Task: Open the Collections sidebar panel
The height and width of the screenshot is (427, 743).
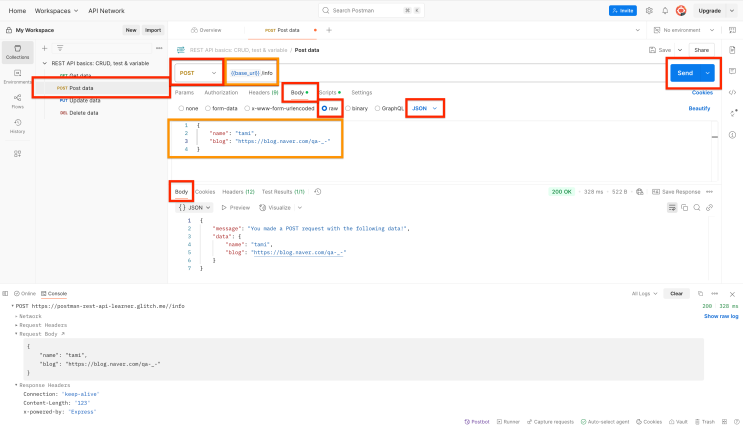Action: click(x=18, y=52)
